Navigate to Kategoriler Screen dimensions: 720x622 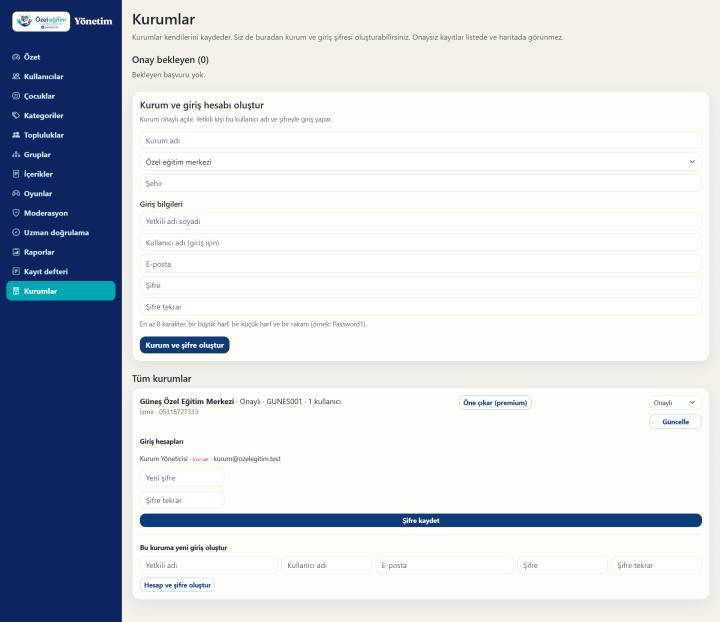[x=61, y=115]
